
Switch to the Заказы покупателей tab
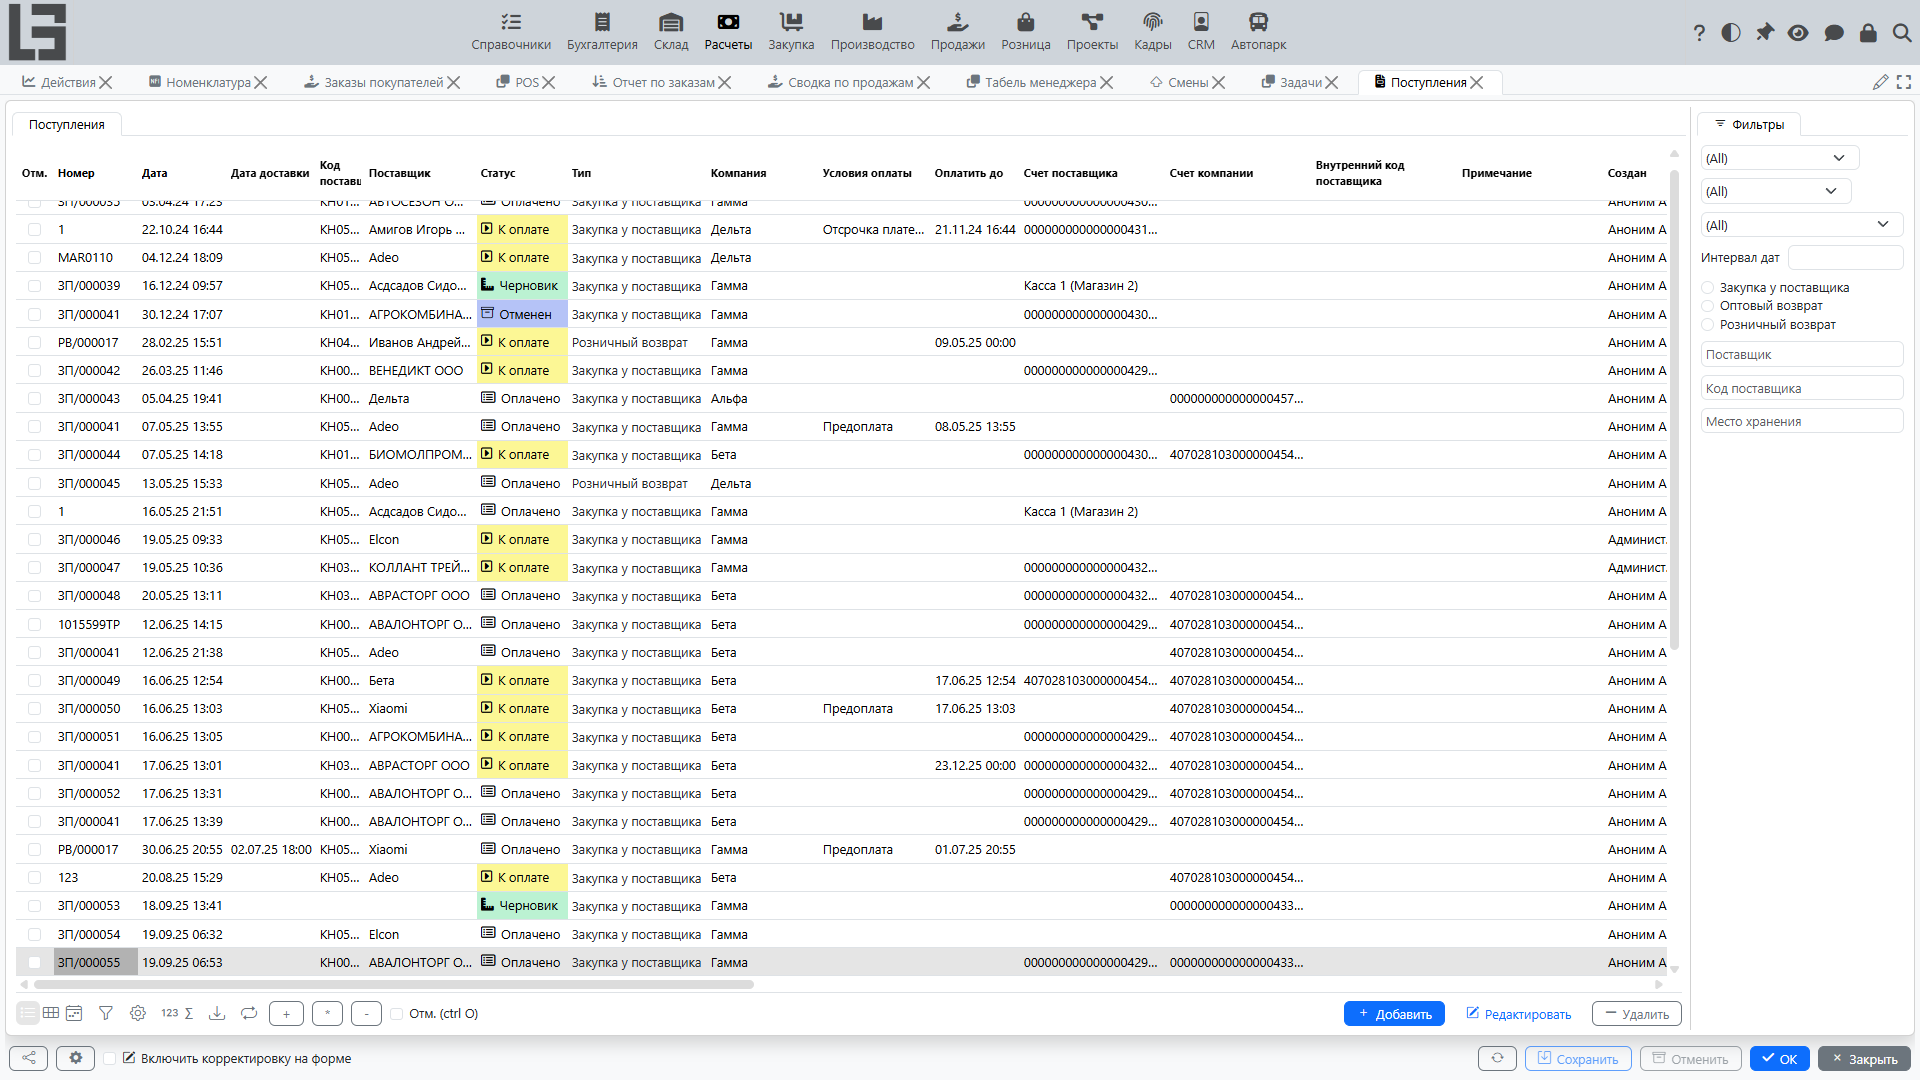point(383,82)
